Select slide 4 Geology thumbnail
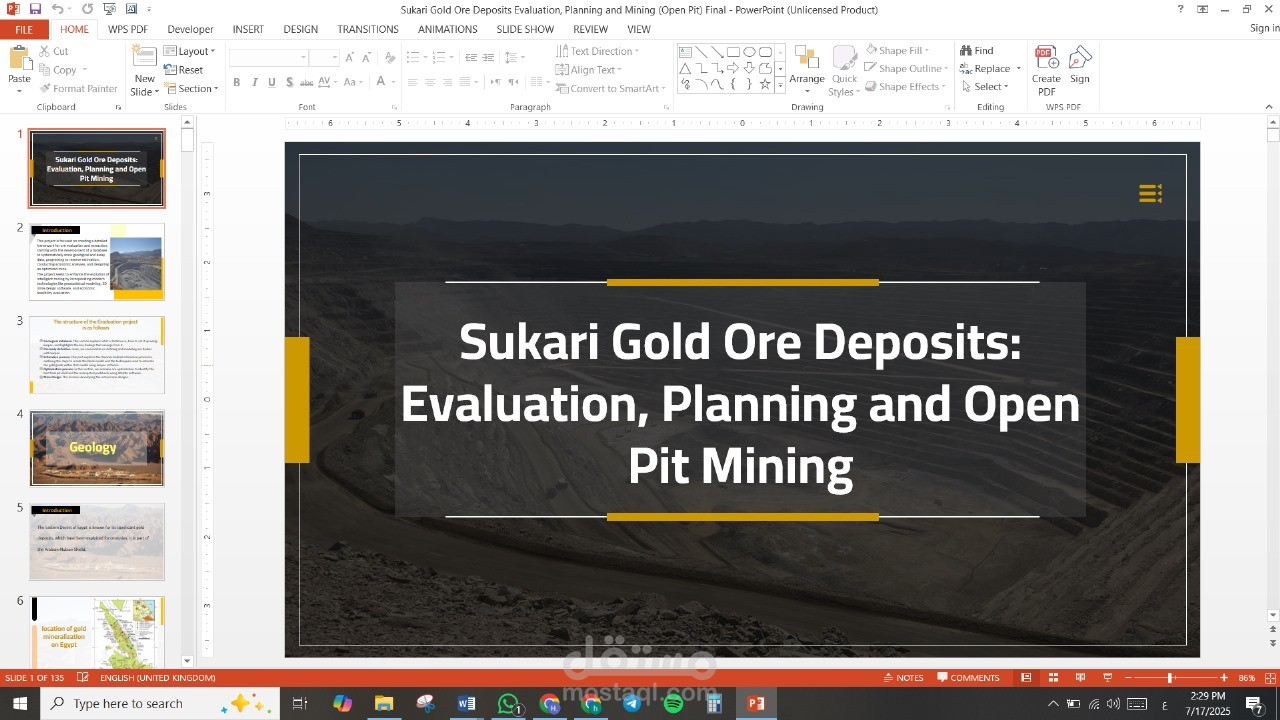1280x720 pixels. [97, 448]
